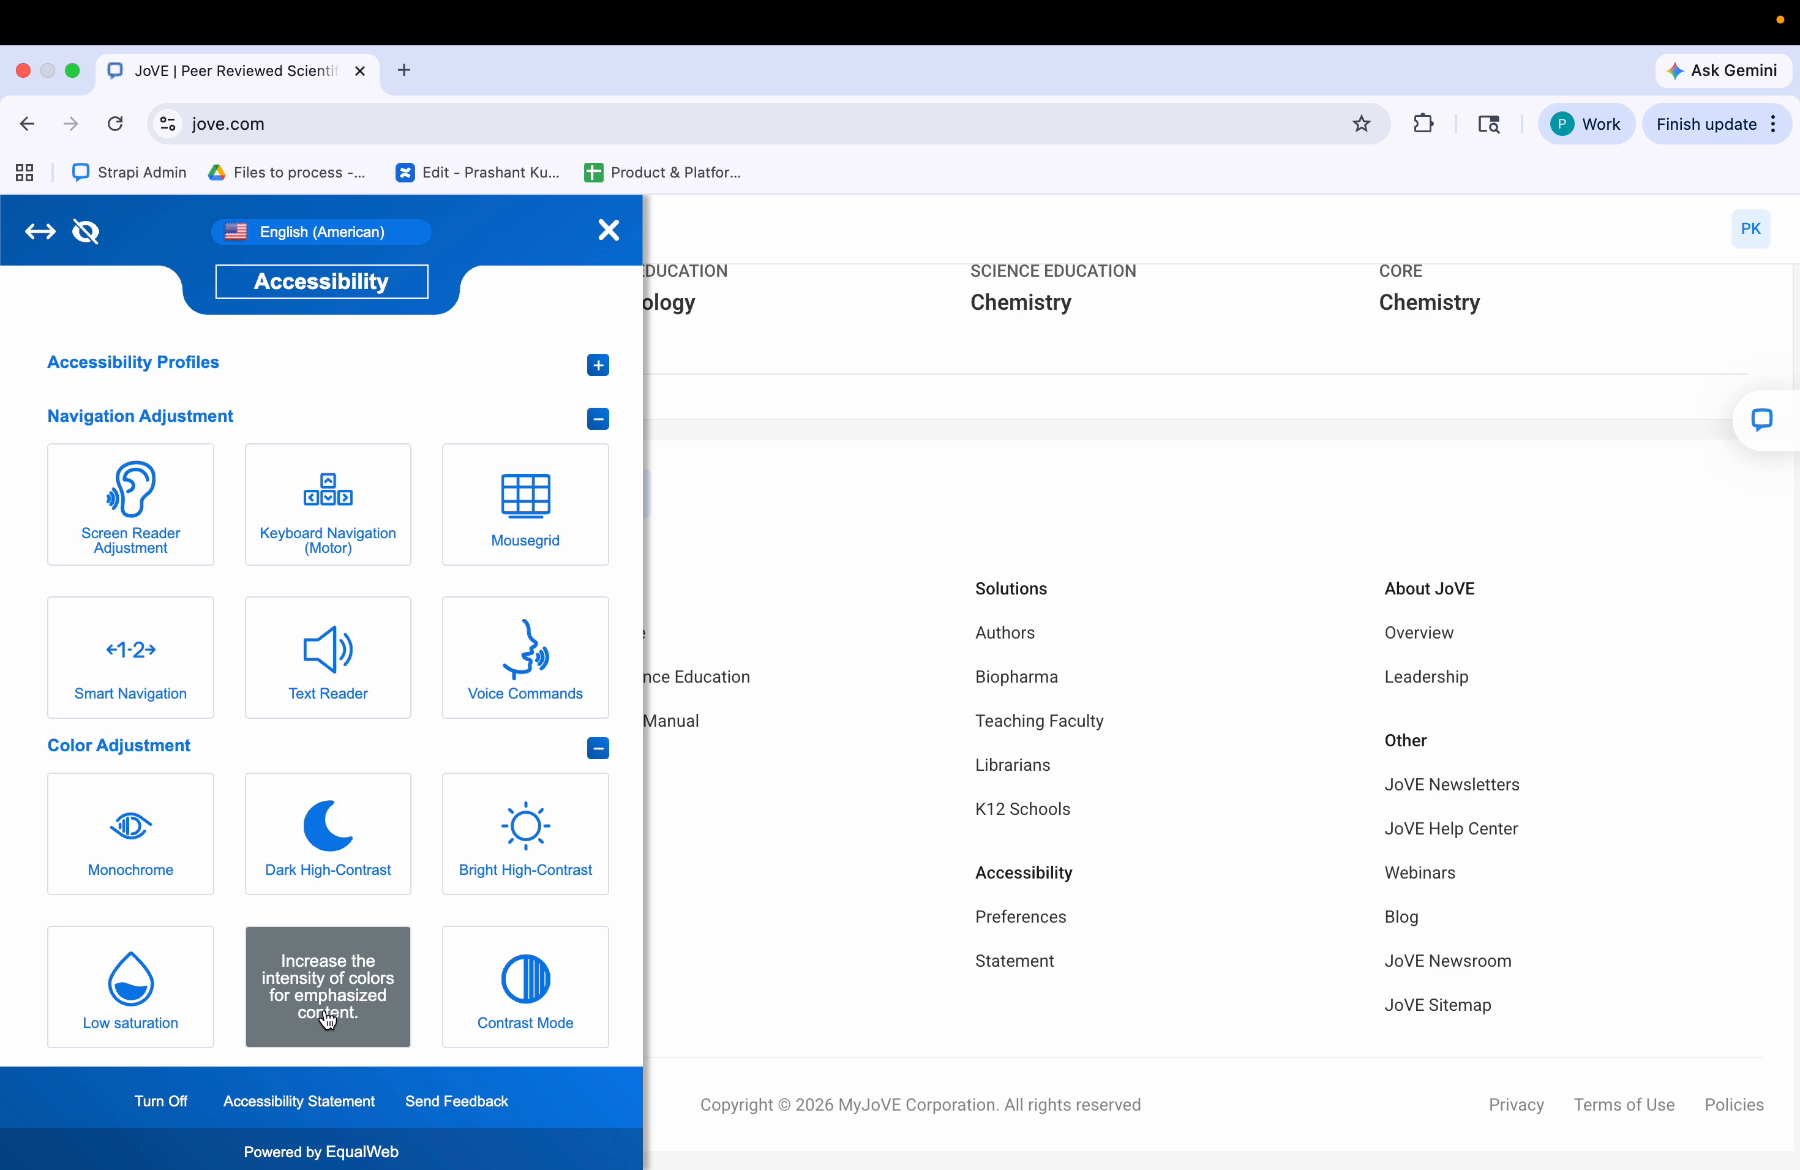Enable Keyboard Navigation (Motor) mode

pos(328,505)
